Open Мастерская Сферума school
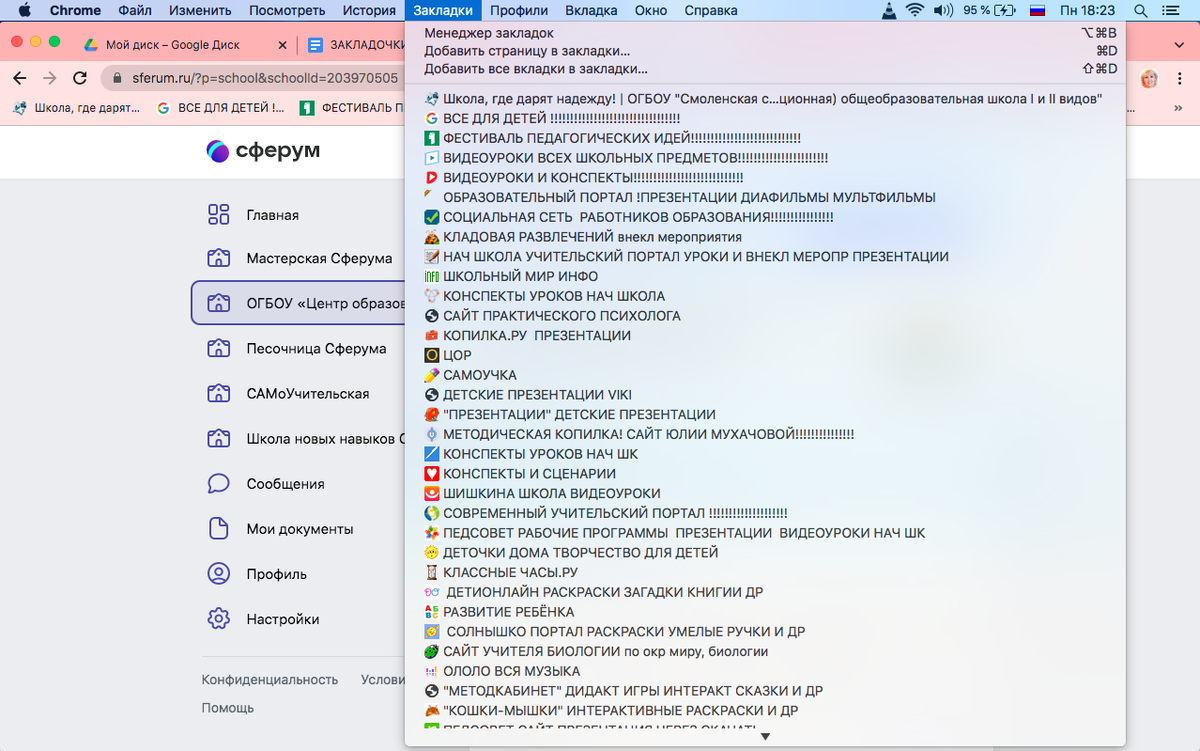This screenshot has width=1200, height=751. point(299,258)
